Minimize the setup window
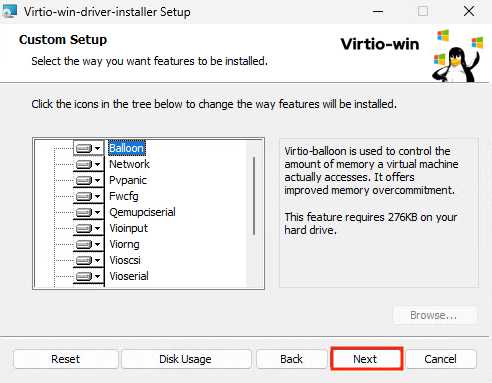492x383 pixels. click(378, 12)
